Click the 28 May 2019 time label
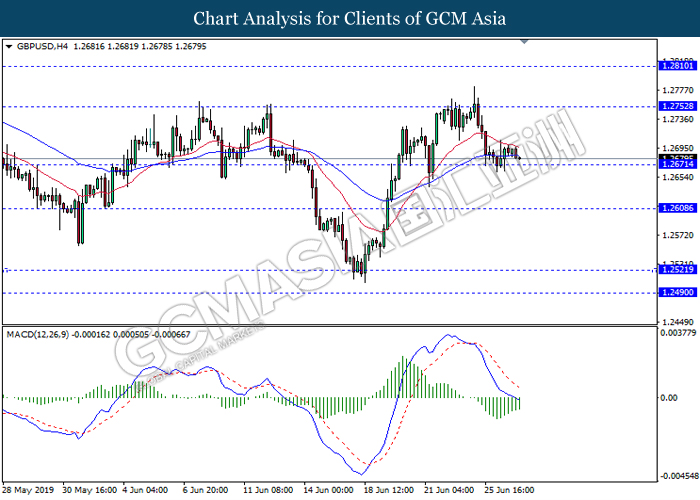700x500 pixels. click(x=28, y=490)
